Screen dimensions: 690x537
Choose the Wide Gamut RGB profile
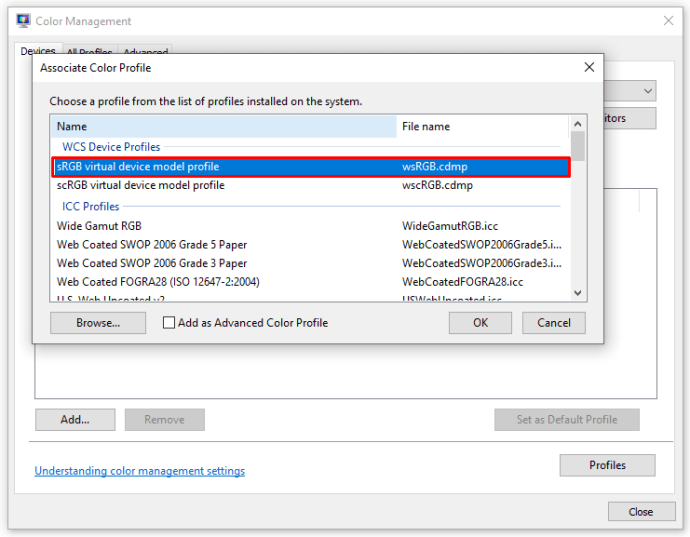point(99,226)
